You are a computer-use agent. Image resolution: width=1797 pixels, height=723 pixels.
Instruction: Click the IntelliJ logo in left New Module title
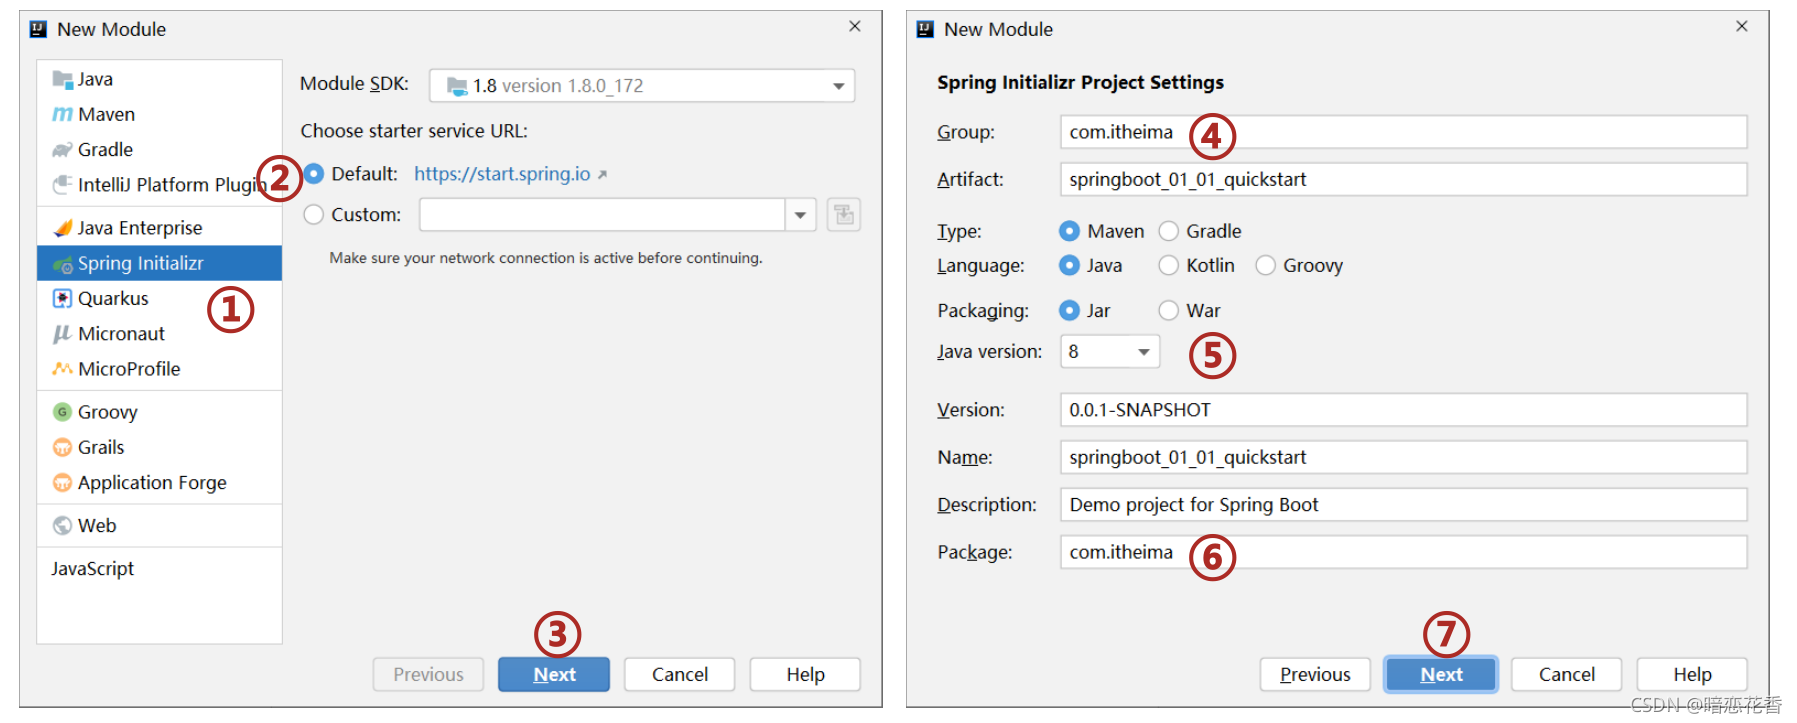tap(38, 29)
